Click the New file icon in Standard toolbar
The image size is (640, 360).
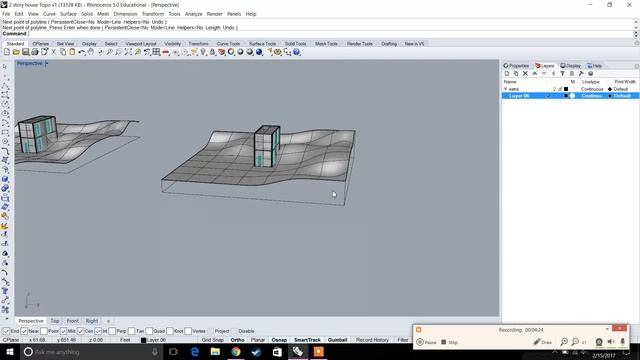7,52
